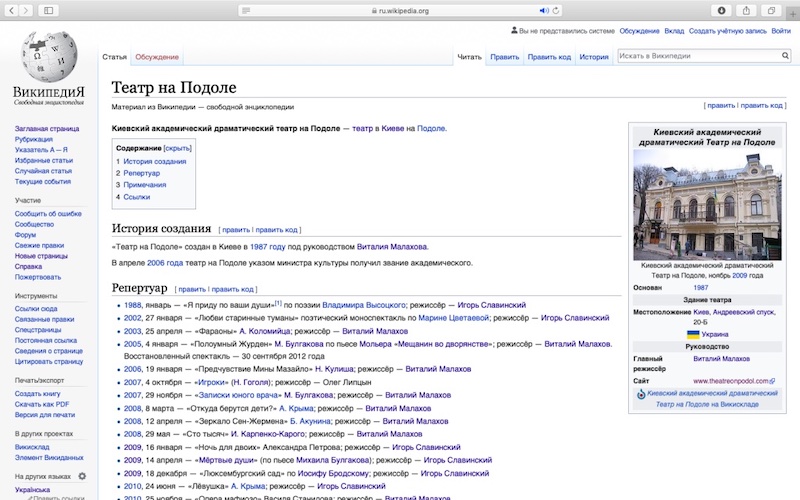800x500 pixels.
Task: Open language settings gear icon
Action: pyautogui.click(x=82, y=476)
